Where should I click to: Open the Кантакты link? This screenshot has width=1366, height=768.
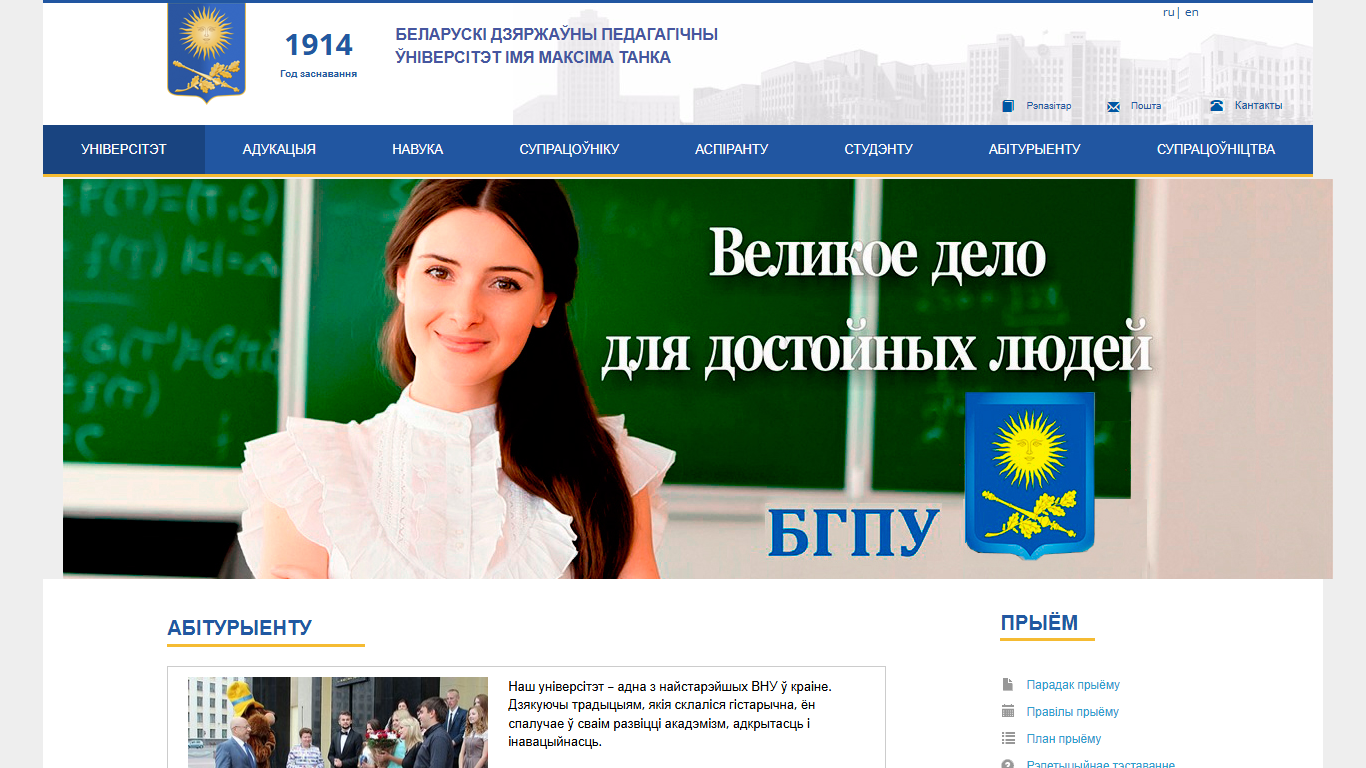[1258, 105]
